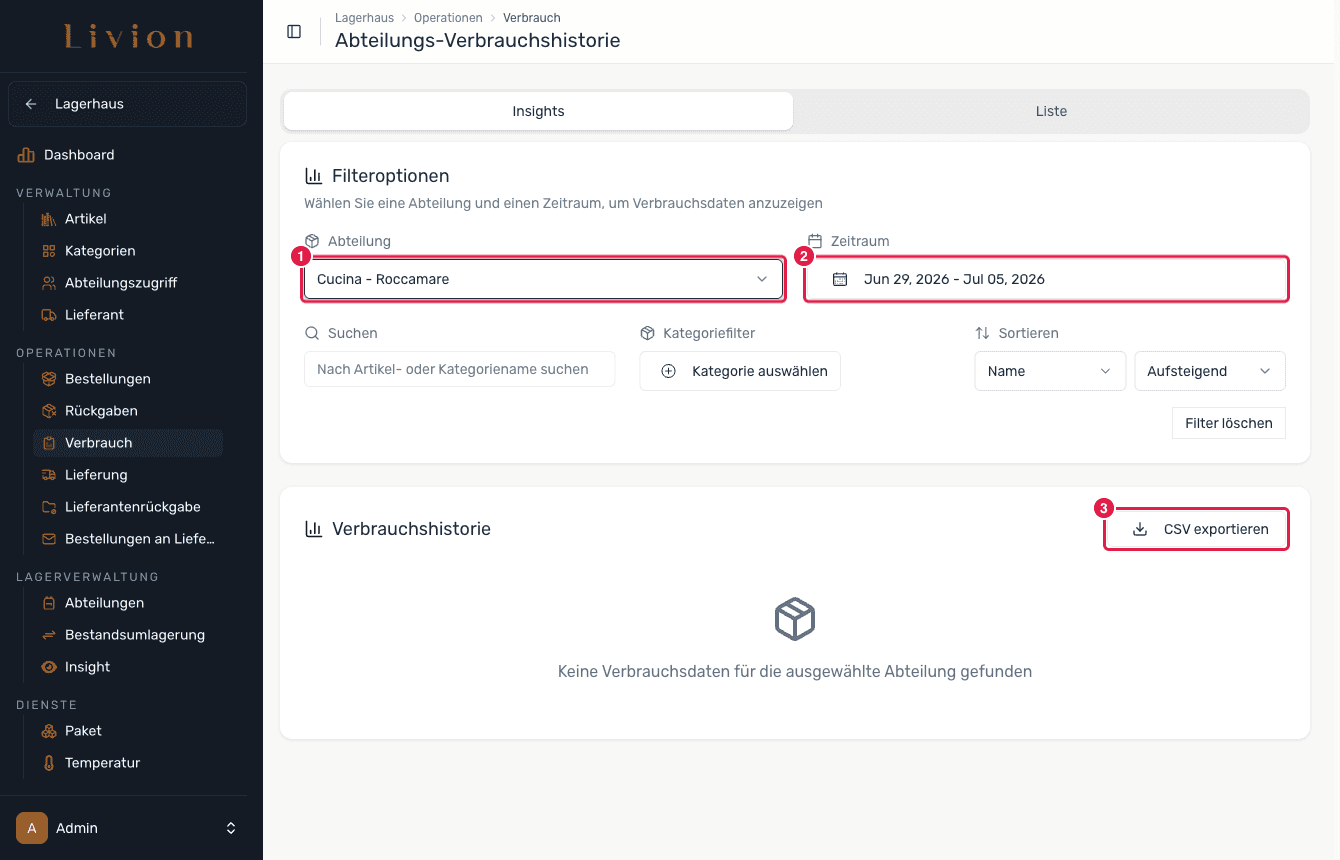
Task: Click Operationen in the breadcrumb
Action: point(448,18)
